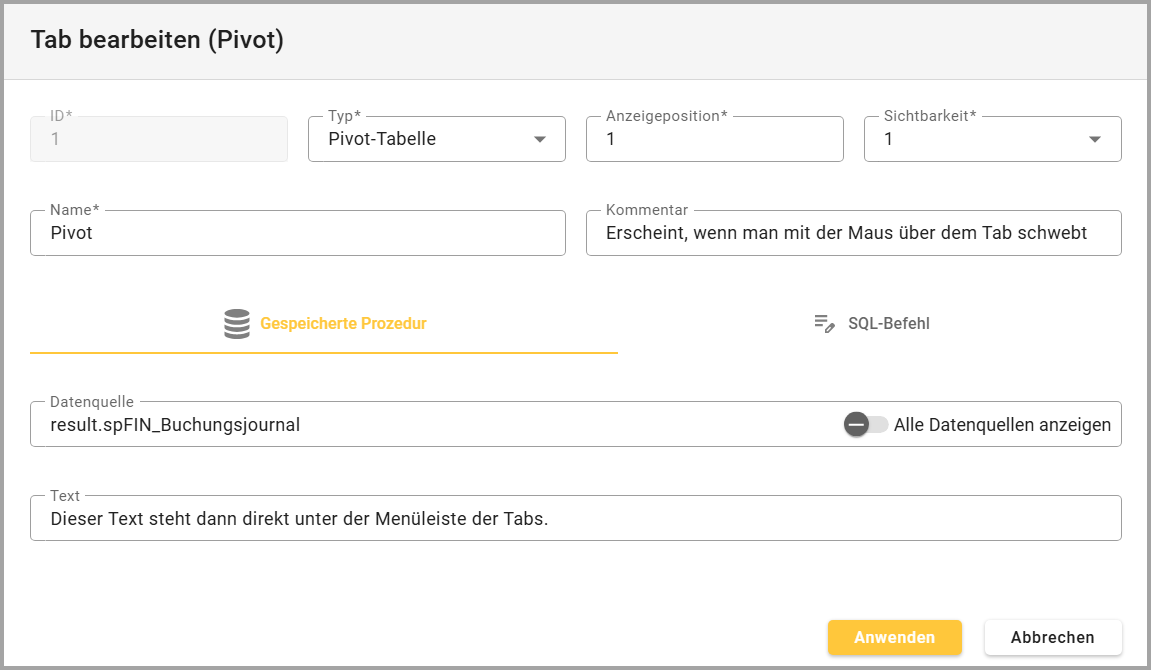Click the Text field below Datenquelle
This screenshot has width=1151, height=670.
(575, 519)
